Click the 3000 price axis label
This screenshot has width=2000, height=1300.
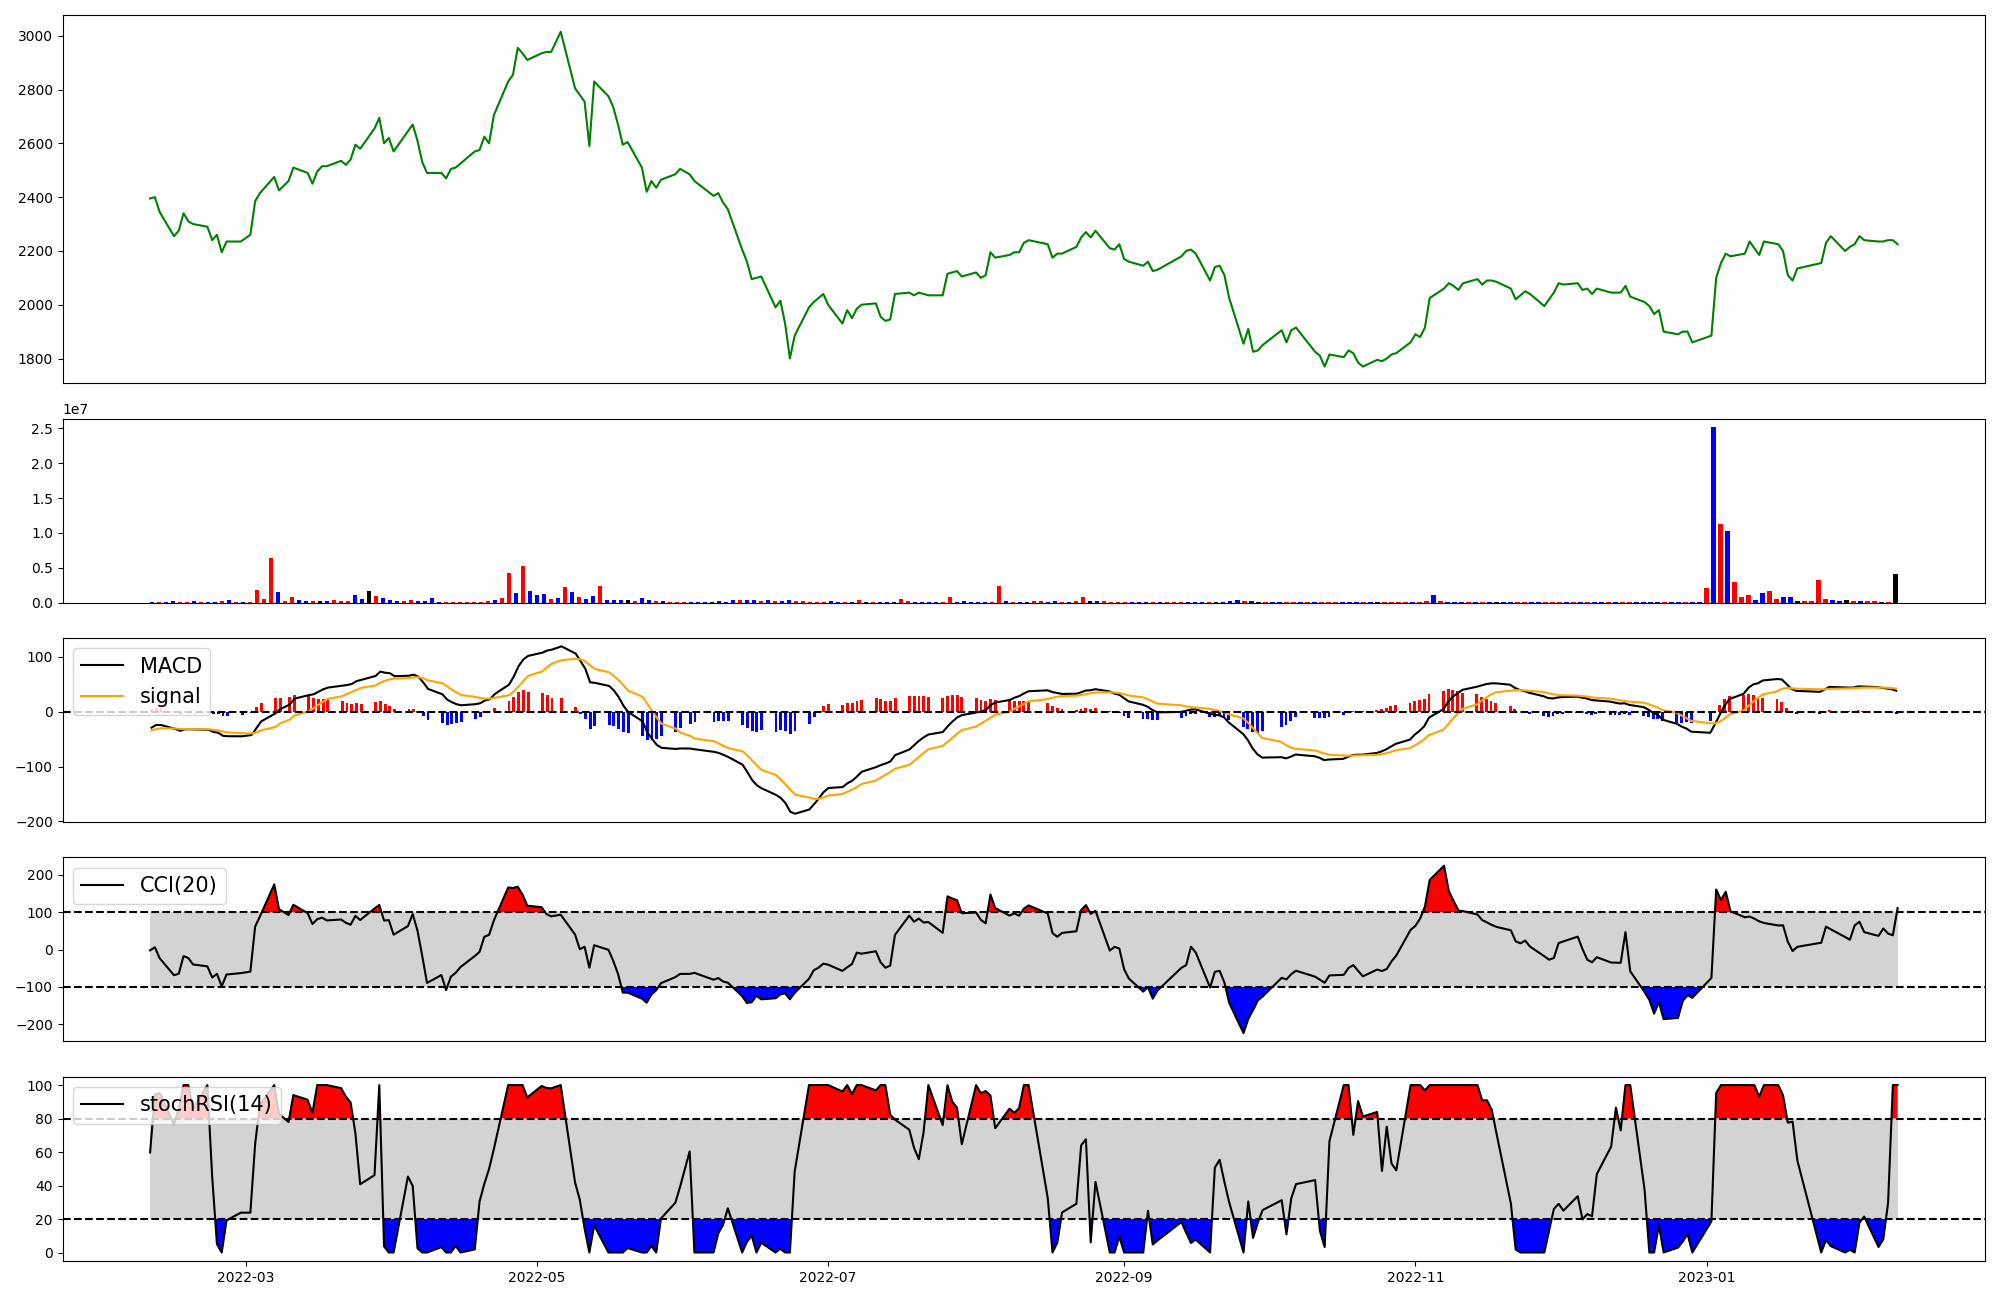coord(36,37)
